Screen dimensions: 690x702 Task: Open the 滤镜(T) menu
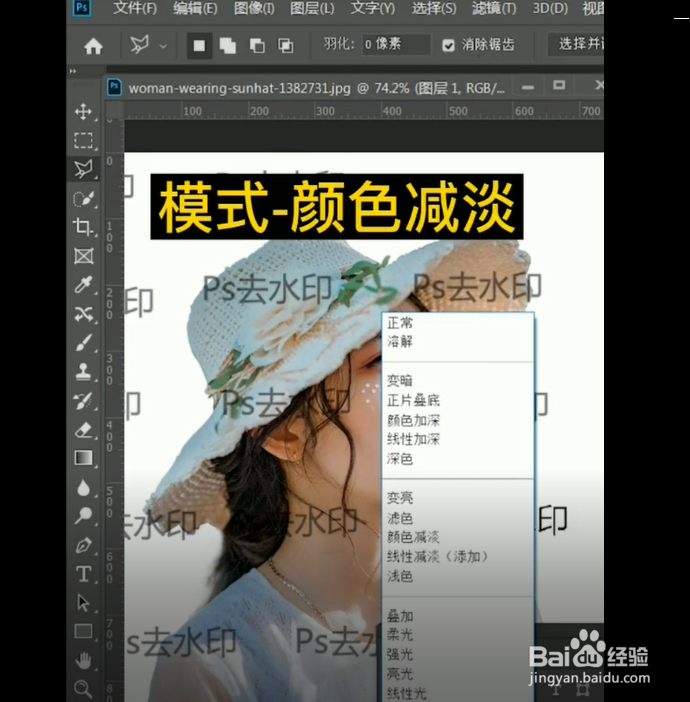click(x=494, y=8)
